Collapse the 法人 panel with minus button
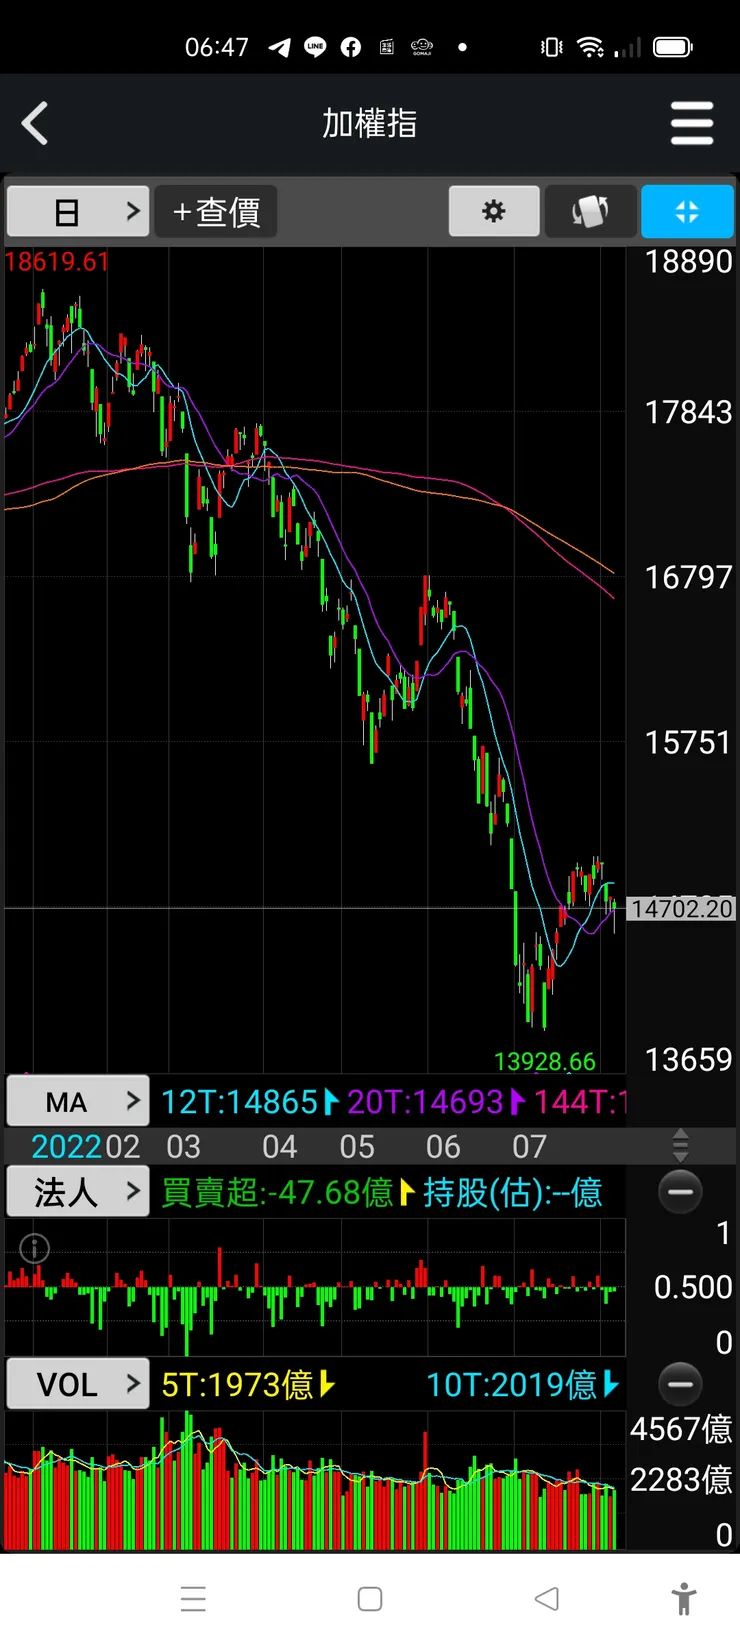The width and height of the screenshot is (740, 1644). pos(680,1191)
